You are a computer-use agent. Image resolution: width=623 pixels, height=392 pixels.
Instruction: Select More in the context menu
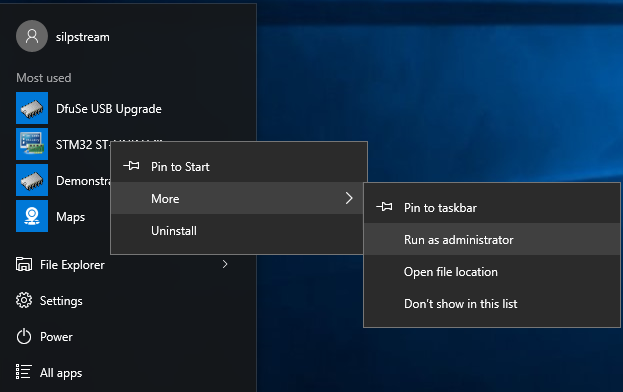[x=238, y=198]
